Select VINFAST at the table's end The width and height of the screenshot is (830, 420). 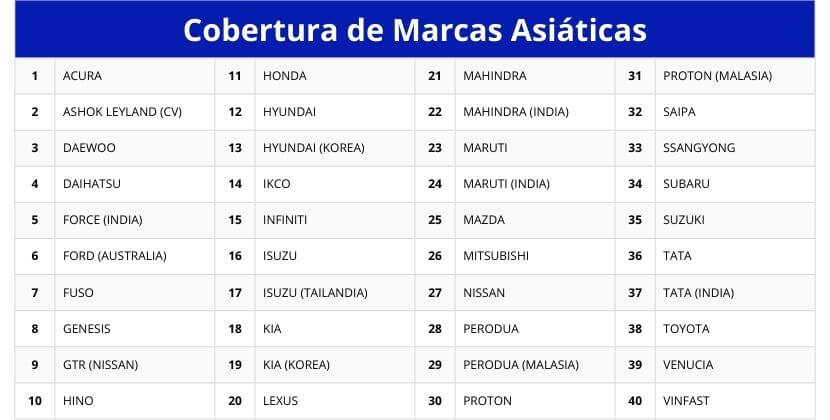tap(686, 401)
